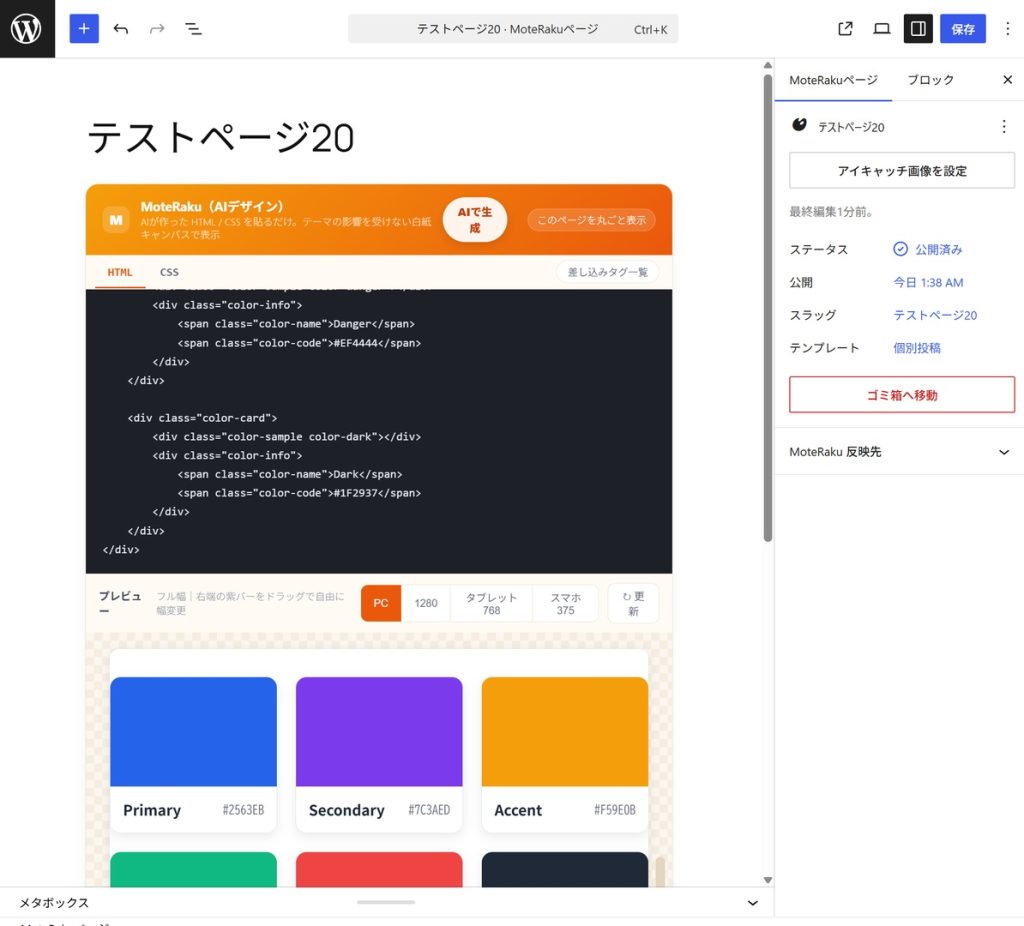The height and width of the screenshot is (926, 1024).
Task: Expand the メタボックス panel chevron
Action: click(752, 902)
